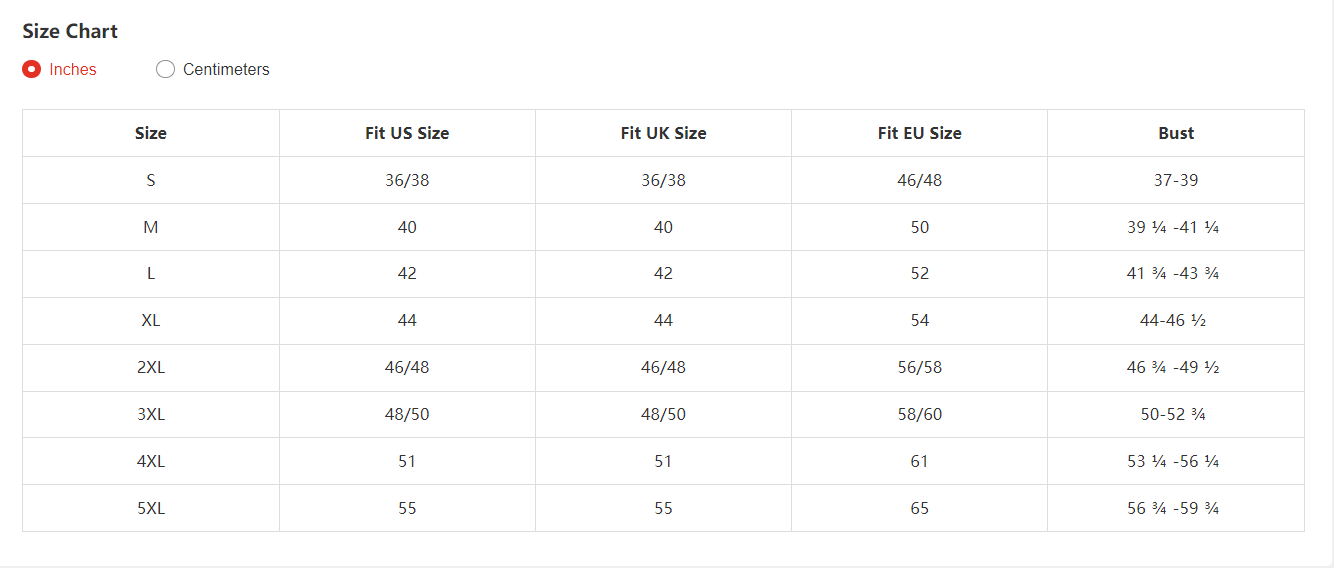Image resolution: width=1334 pixels, height=568 pixels.
Task: Click the Size column header
Action: [151, 133]
